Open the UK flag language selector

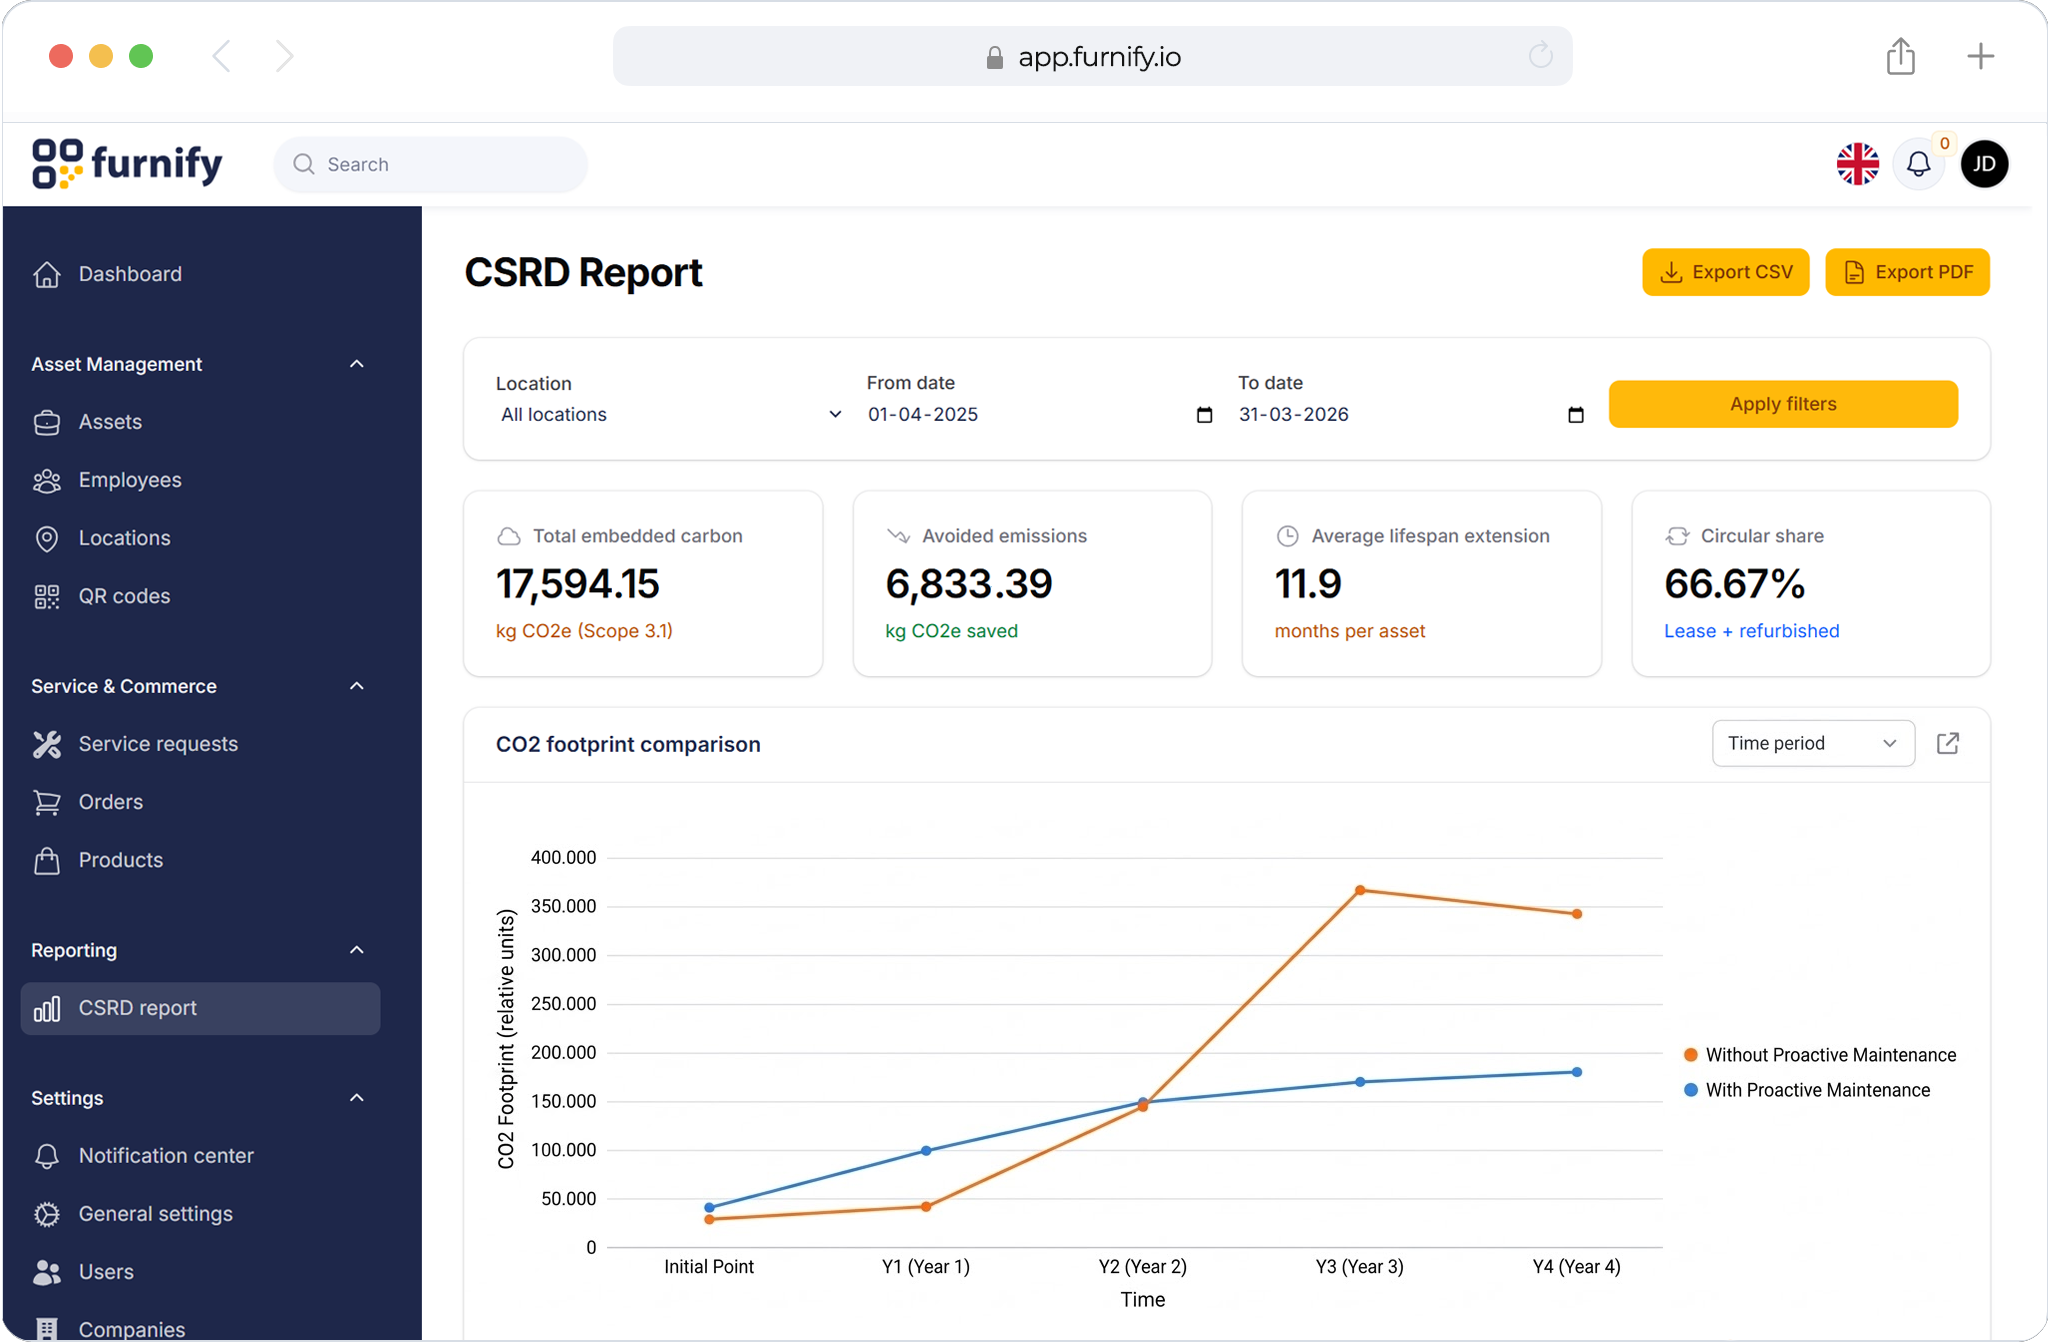(x=1857, y=164)
